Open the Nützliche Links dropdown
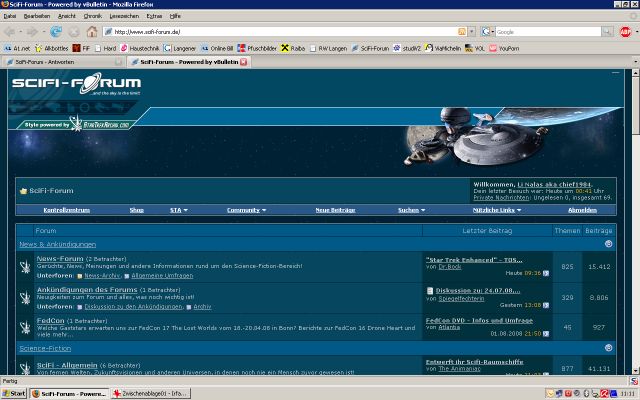640x400 pixels. 497,210
